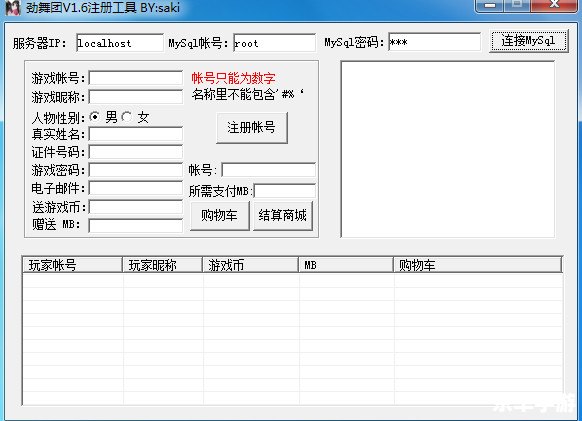
Task: Click the 游戏帐号 input field
Action: [135, 78]
